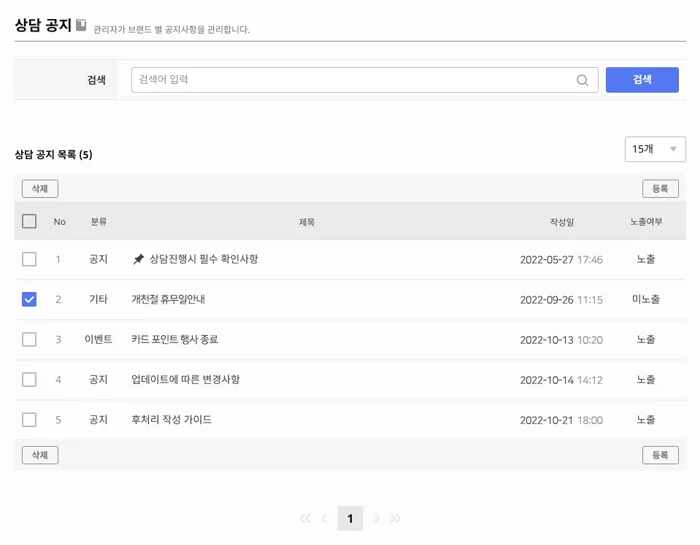This screenshot has width=700, height=545.
Task: Check the 업데이트에 따른 변경사항 row checkbox
Action: (29, 380)
